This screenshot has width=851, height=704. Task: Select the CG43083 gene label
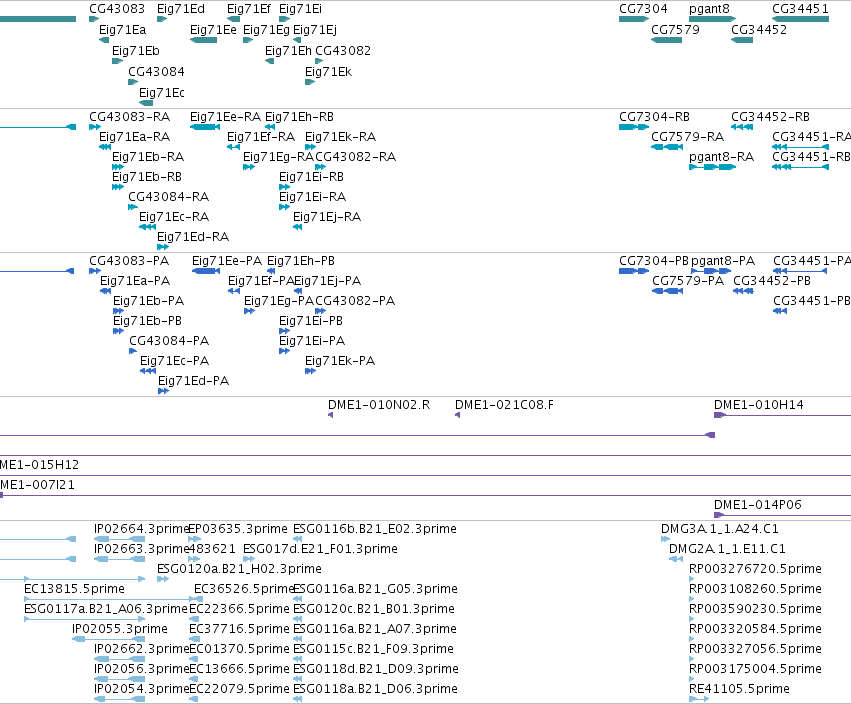tap(117, 9)
